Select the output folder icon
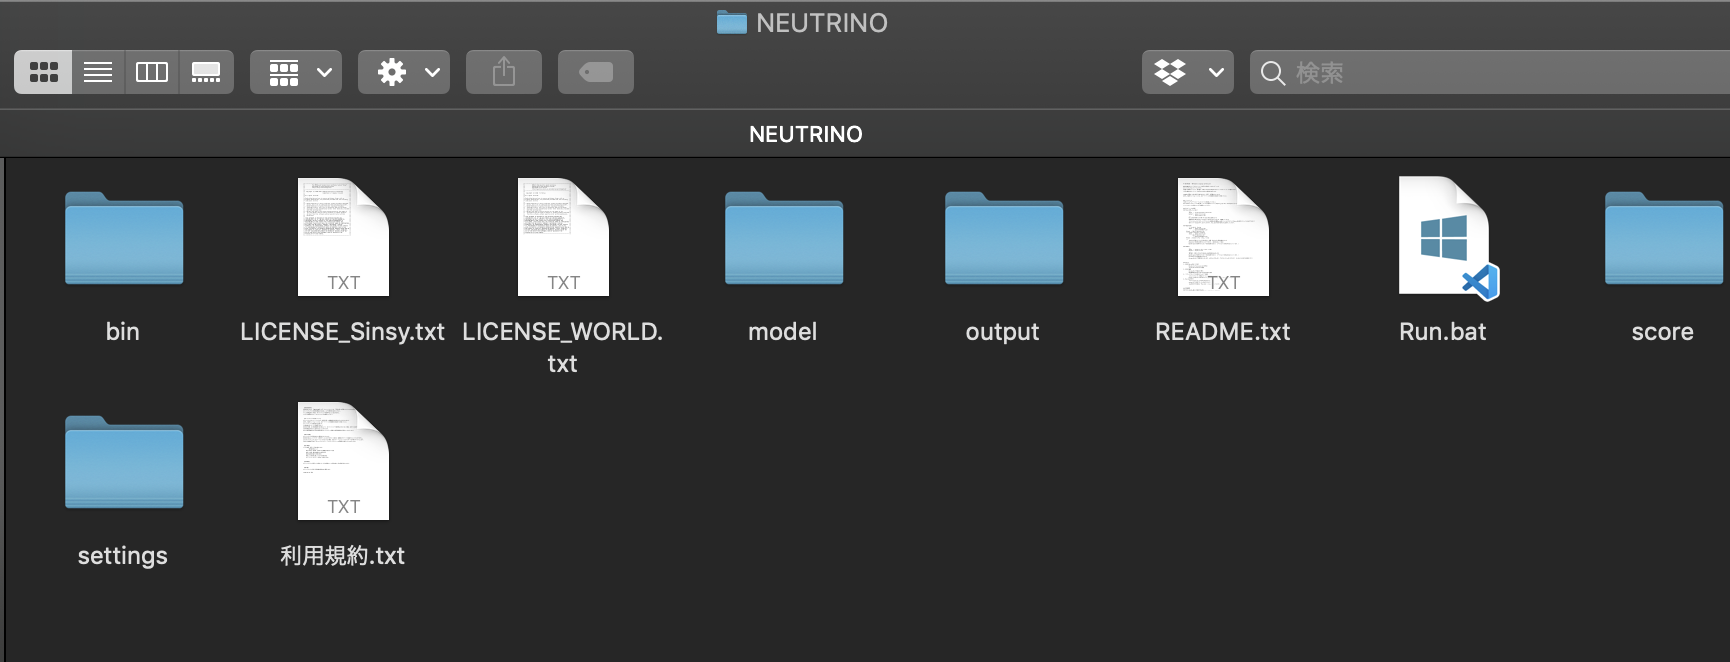1730x662 pixels. click(x=1004, y=238)
